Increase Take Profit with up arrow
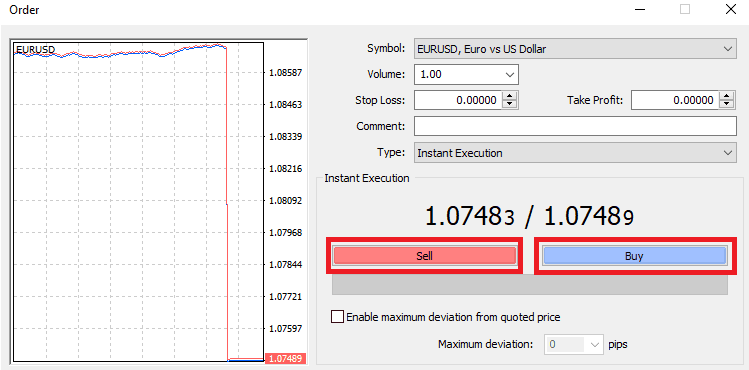This screenshot has width=749, height=370. point(727,96)
